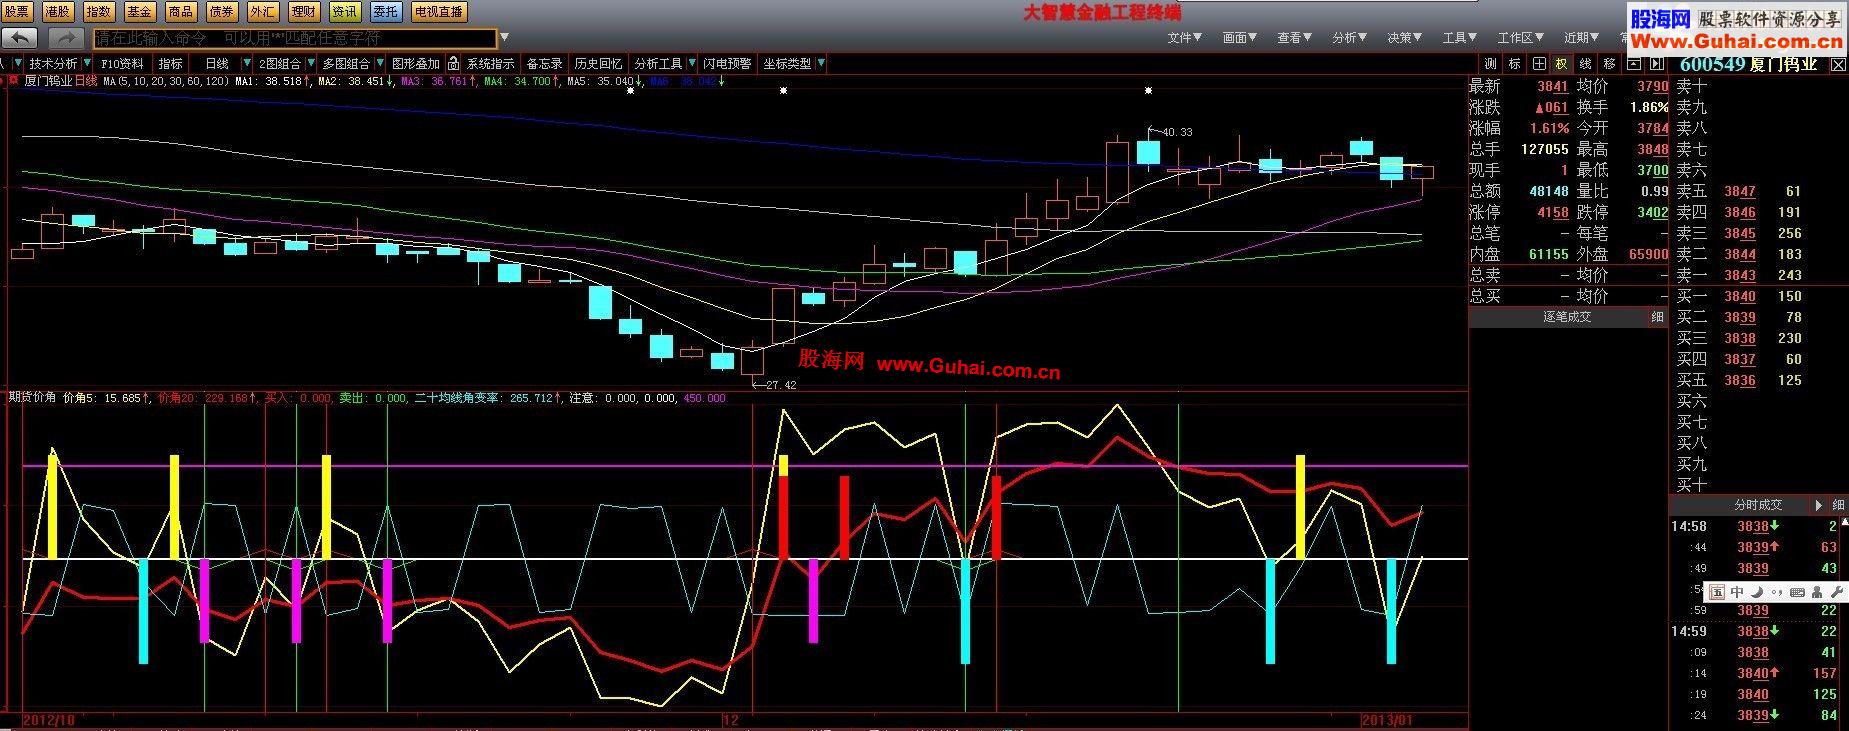Open the 查看 (View) menu
Viewport: 1849px width, 731px height.
pyautogui.click(x=1295, y=38)
